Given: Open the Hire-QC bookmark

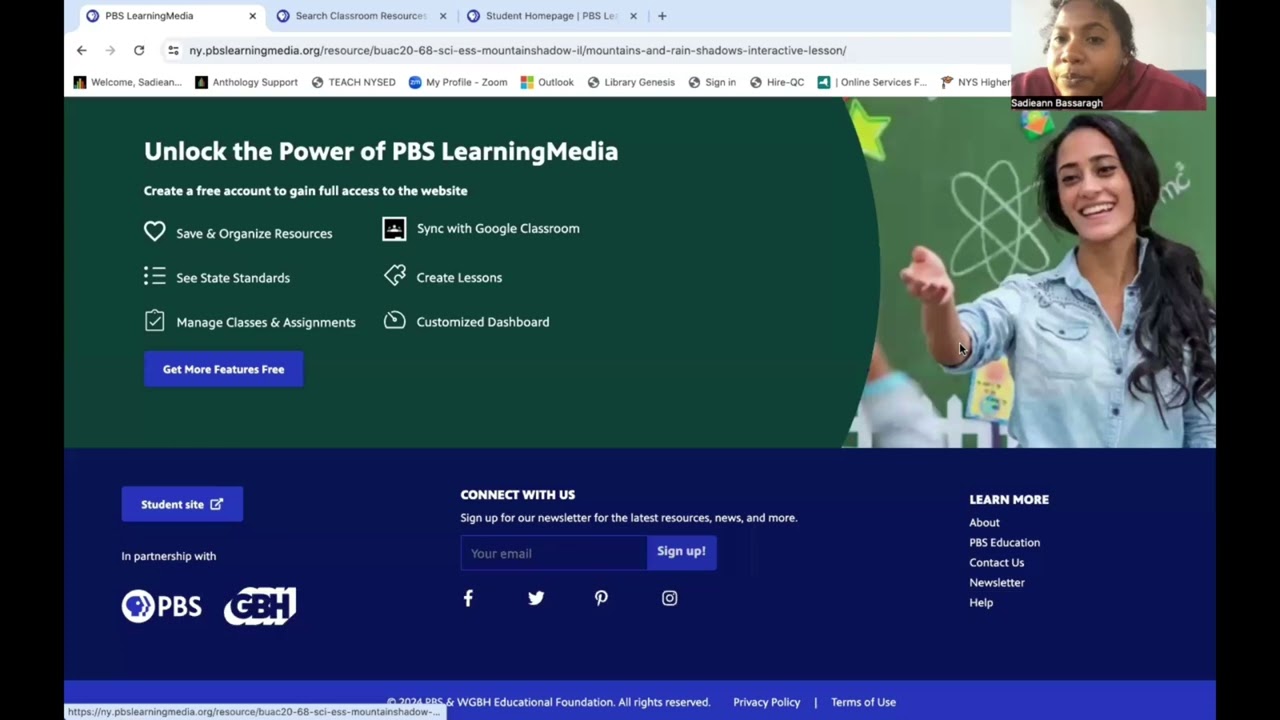Looking at the screenshot, I should pyautogui.click(x=777, y=82).
